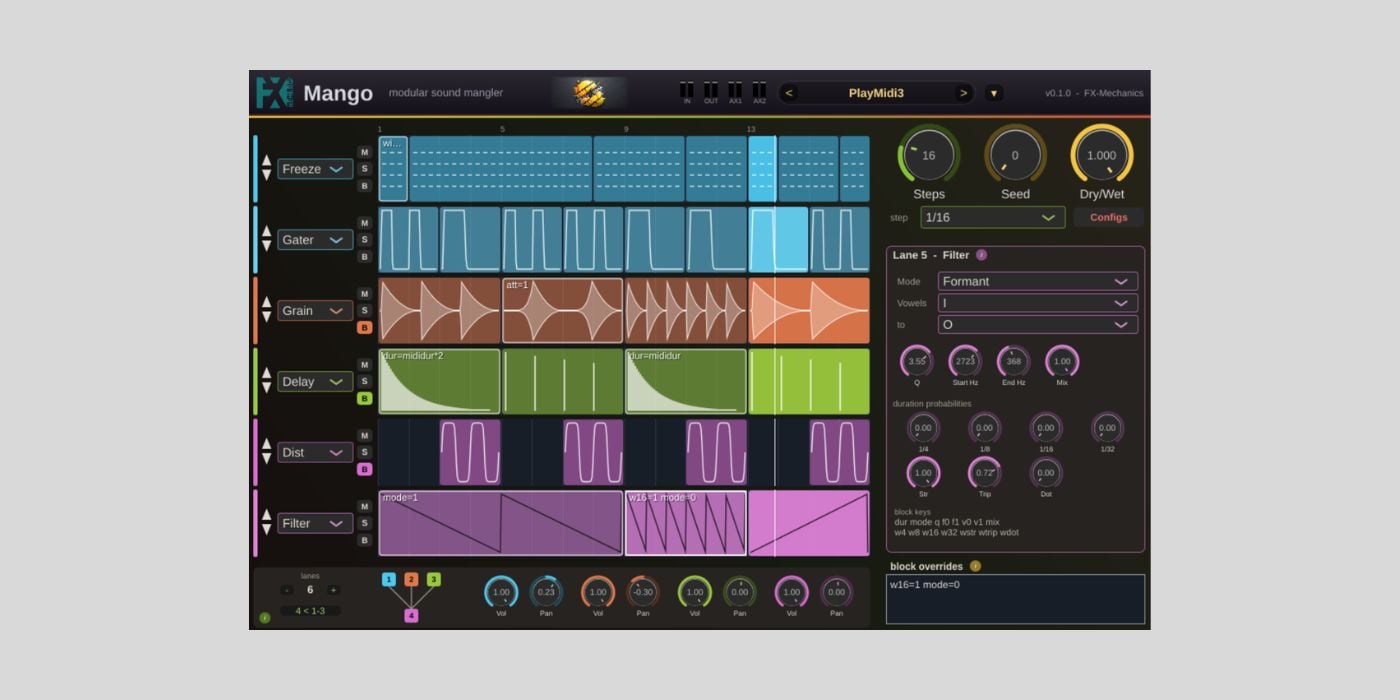This screenshot has height=700, width=1400.
Task: Go to previous preset with left arrow
Action: pos(789,93)
